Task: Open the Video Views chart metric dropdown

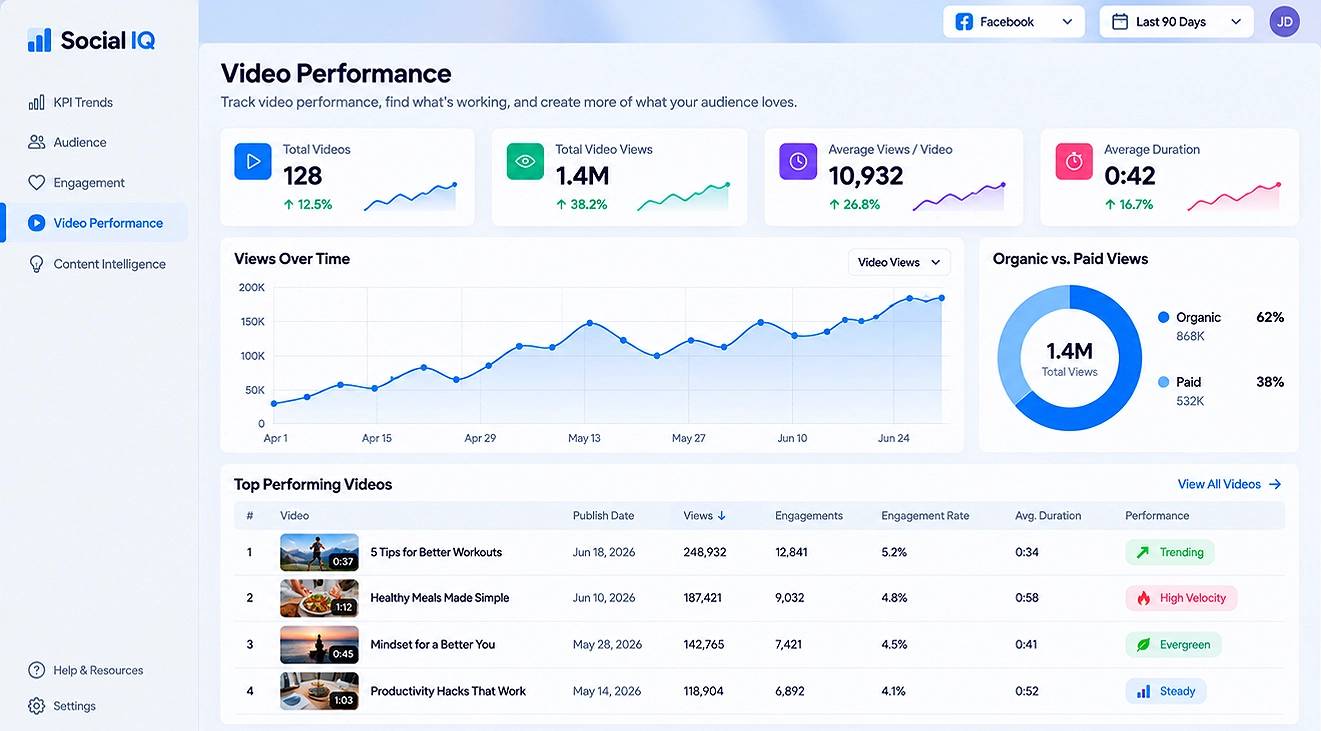Action: coord(899,262)
